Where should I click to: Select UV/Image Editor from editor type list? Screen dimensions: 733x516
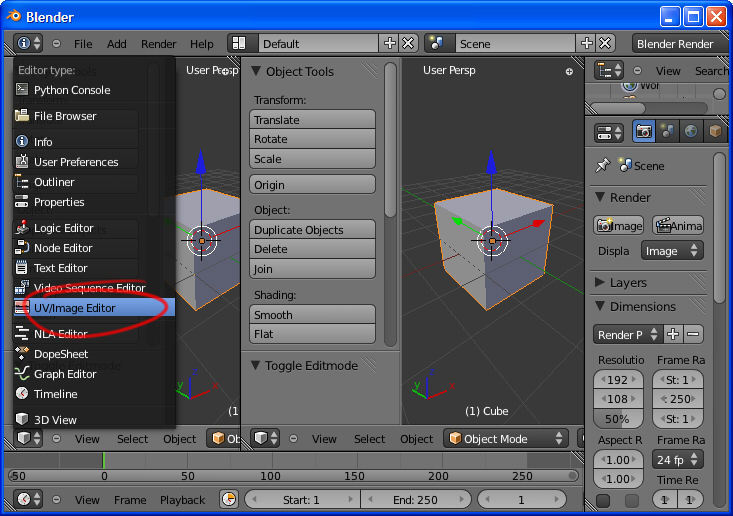tap(75, 308)
